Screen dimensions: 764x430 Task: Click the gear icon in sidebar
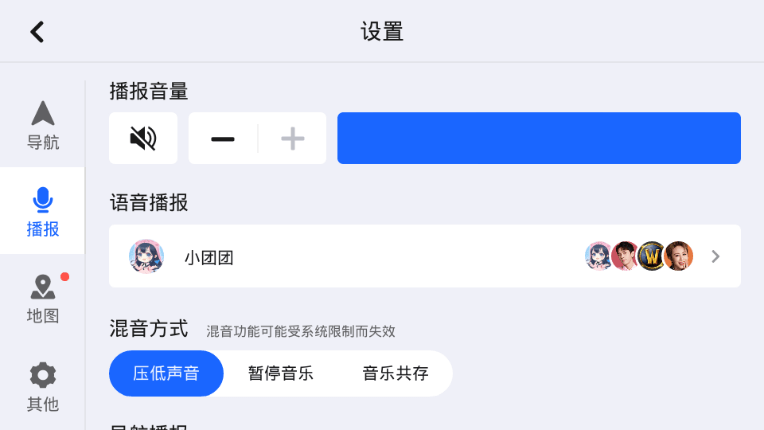click(x=42, y=375)
